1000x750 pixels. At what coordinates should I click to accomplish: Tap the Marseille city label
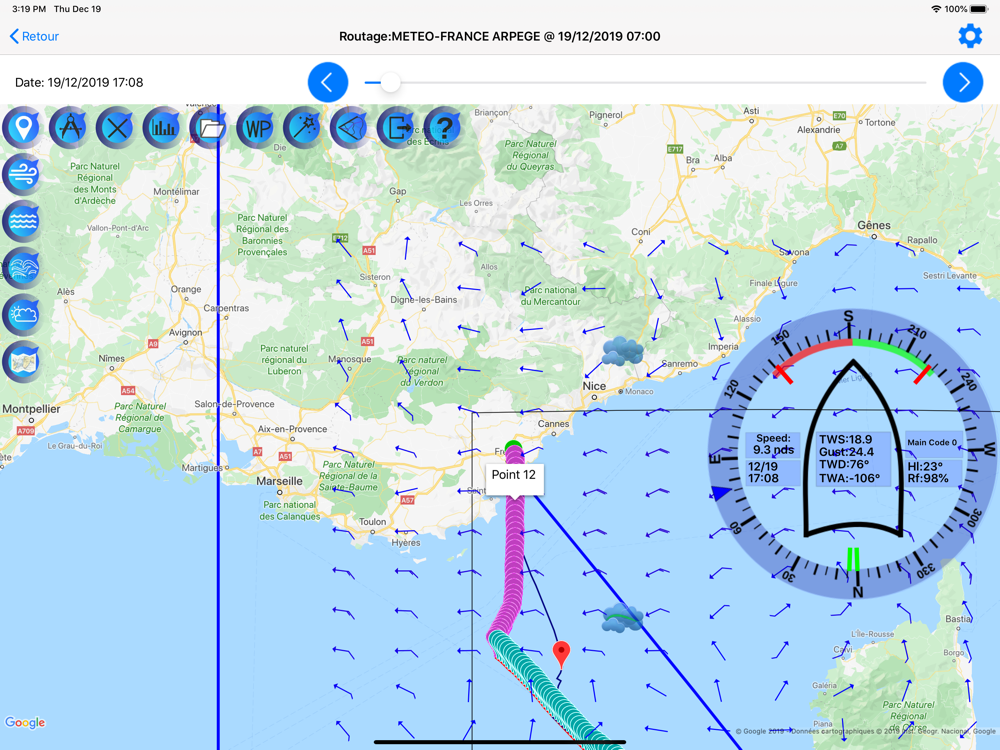[x=279, y=481]
